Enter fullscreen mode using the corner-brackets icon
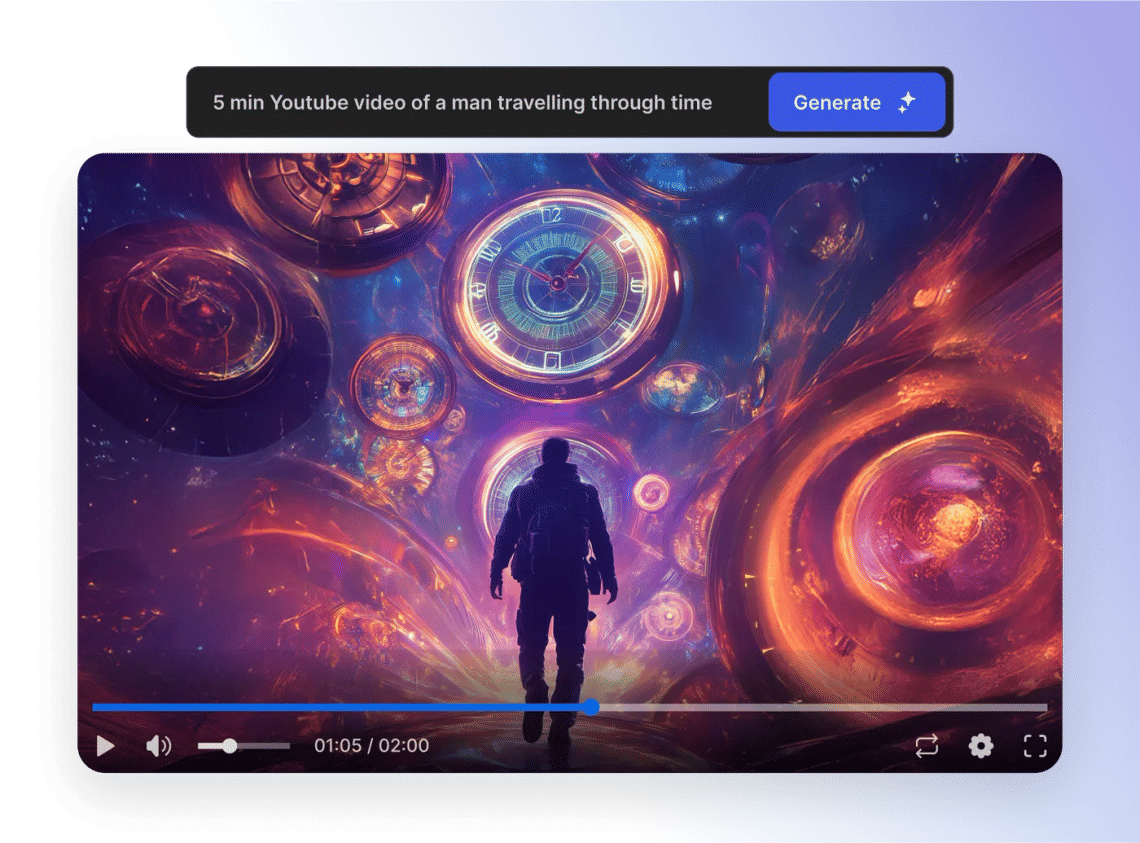 point(1035,746)
